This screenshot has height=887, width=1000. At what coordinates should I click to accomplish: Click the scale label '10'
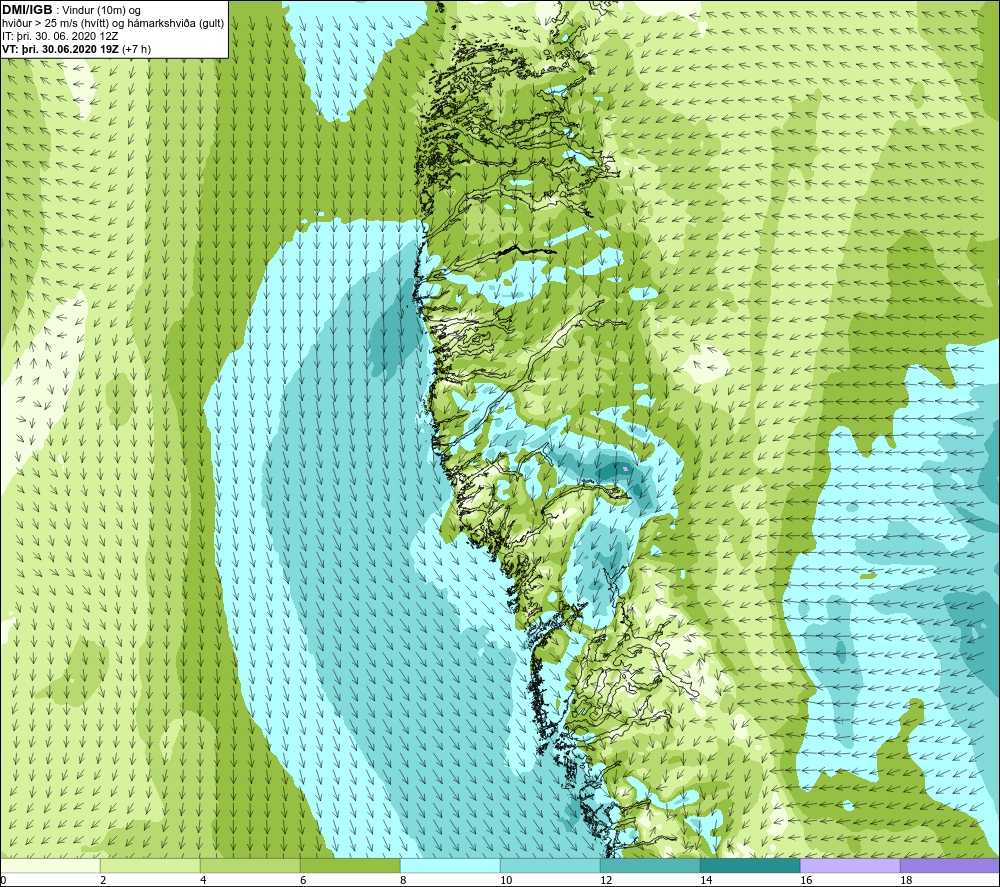(x=506, y=881)
